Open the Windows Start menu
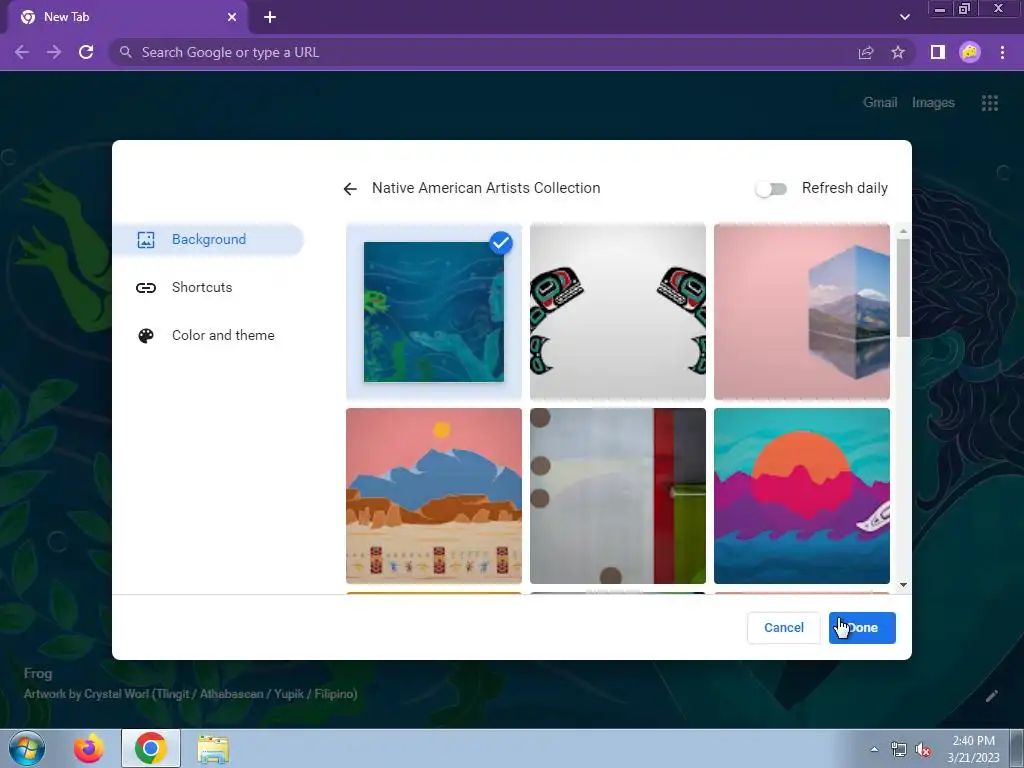 27,748
